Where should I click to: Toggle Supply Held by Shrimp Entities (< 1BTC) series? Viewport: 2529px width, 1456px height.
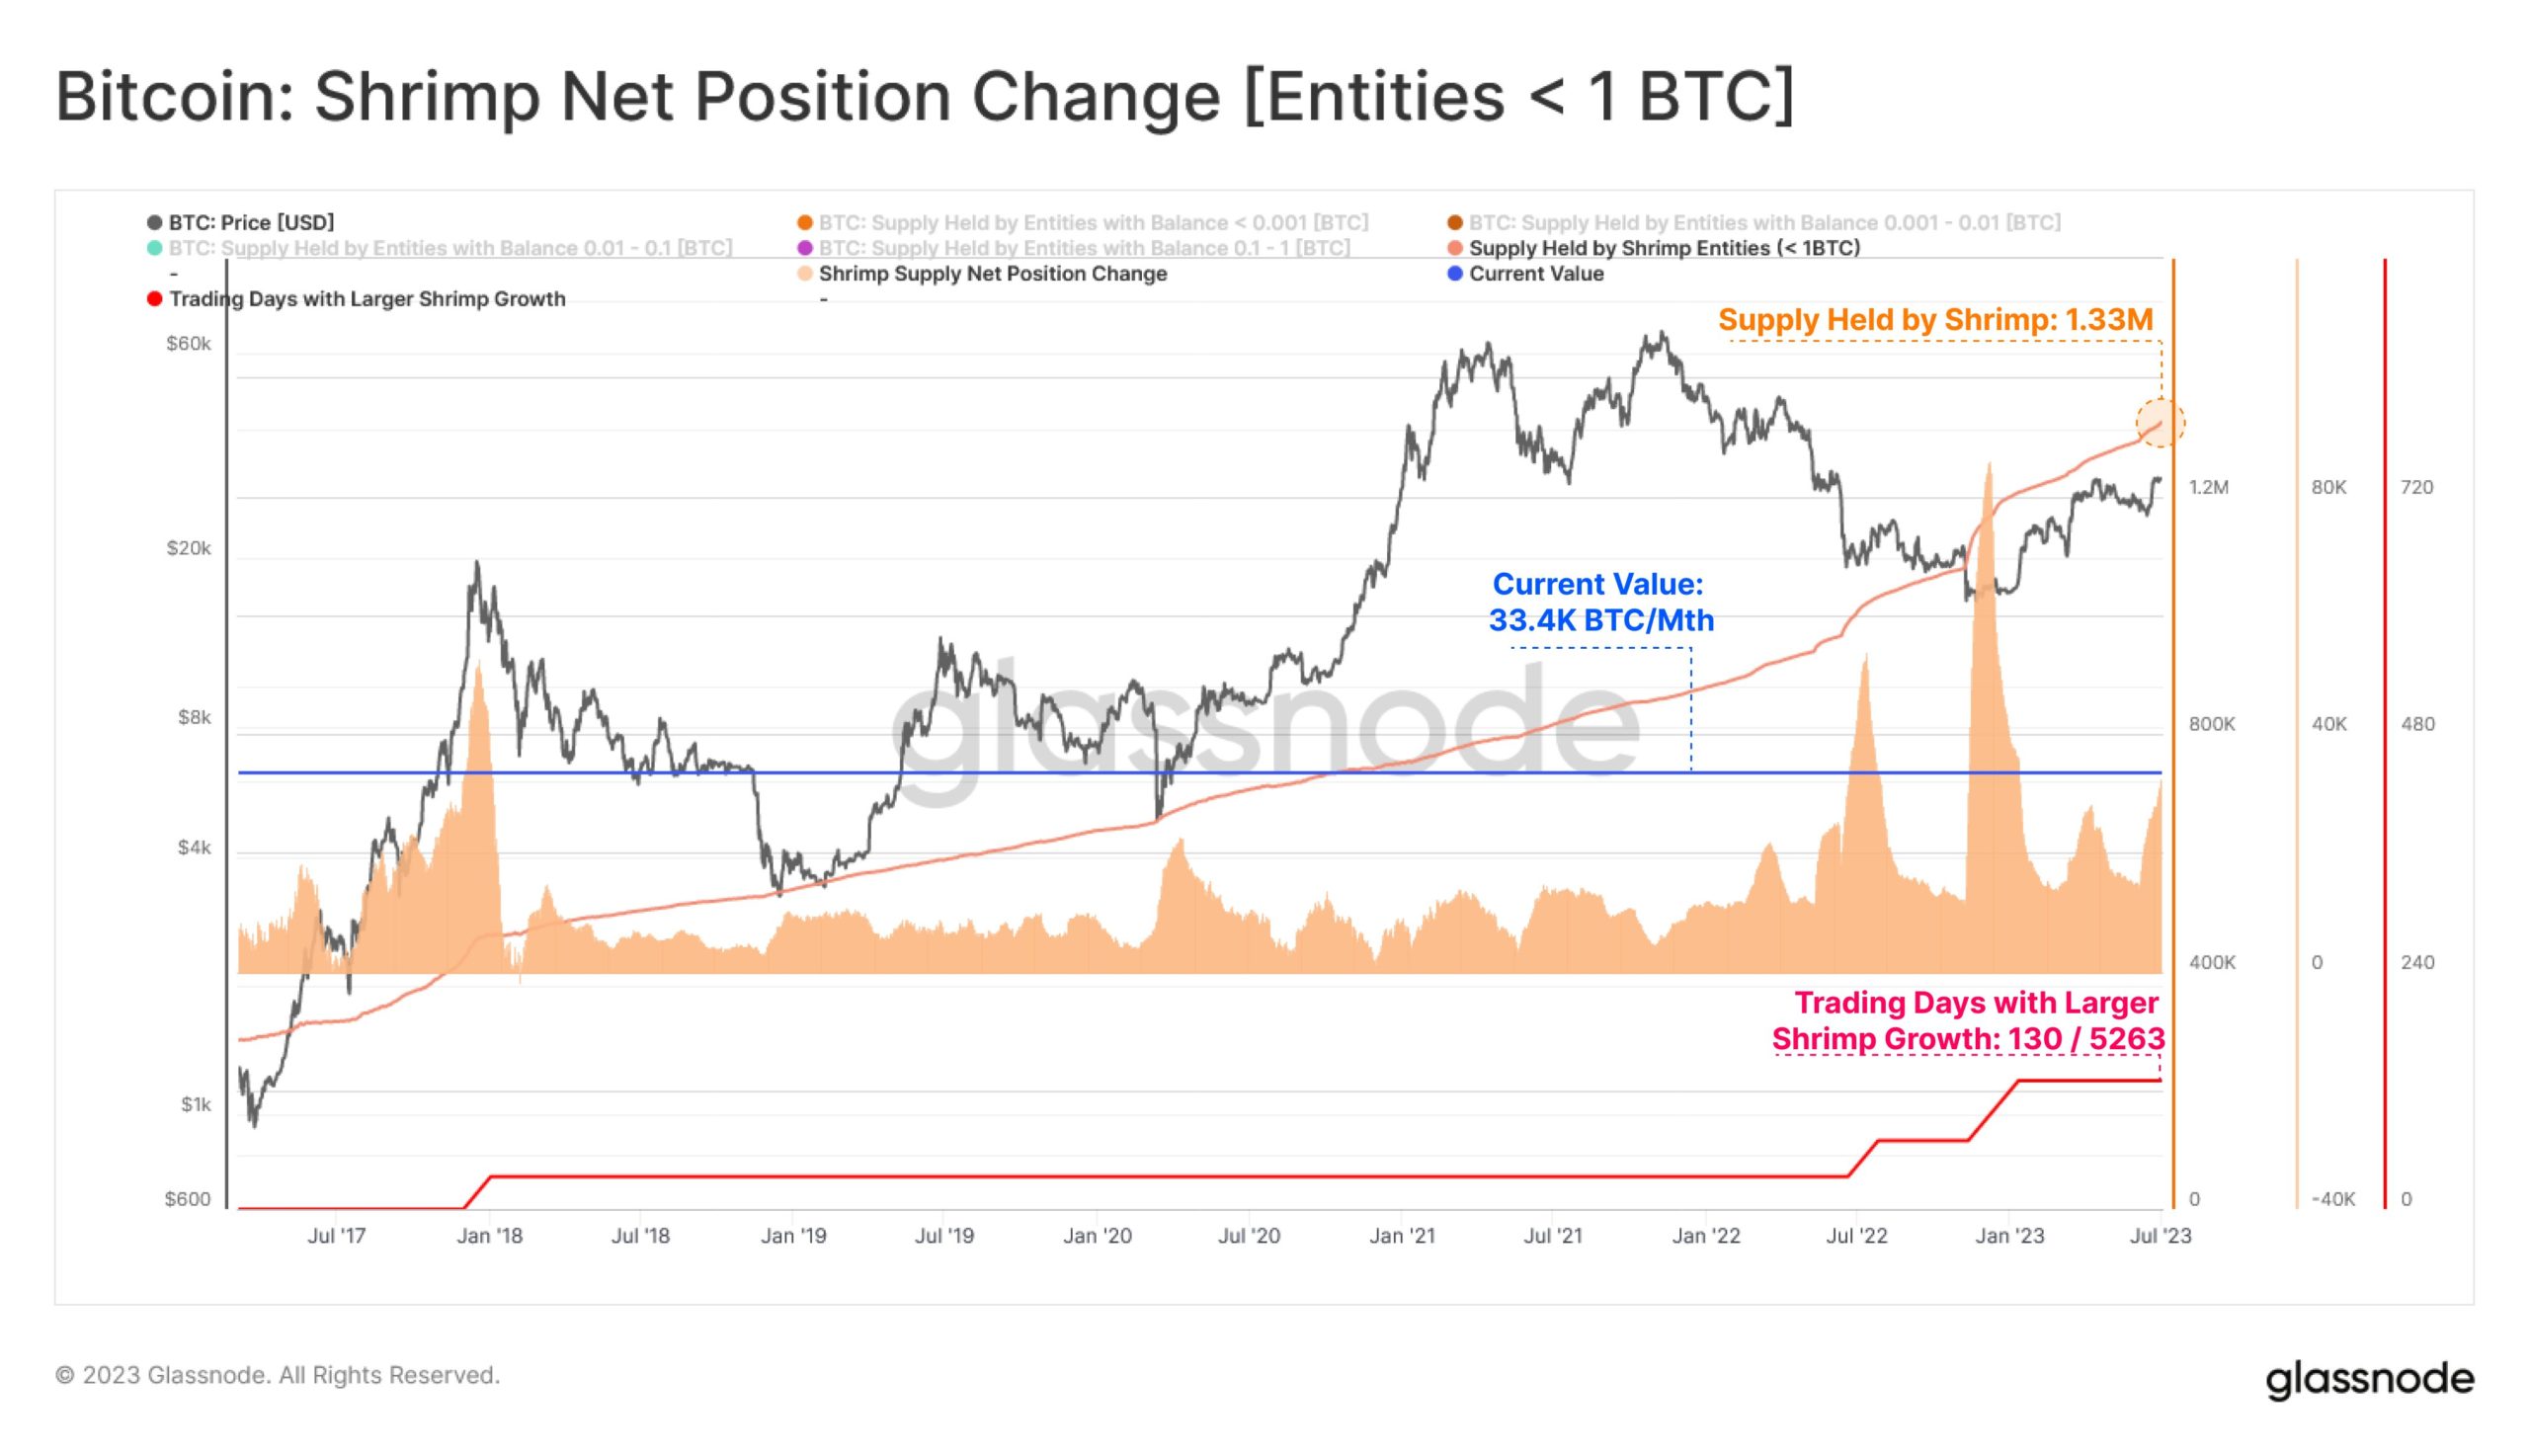pos(1664,248)
